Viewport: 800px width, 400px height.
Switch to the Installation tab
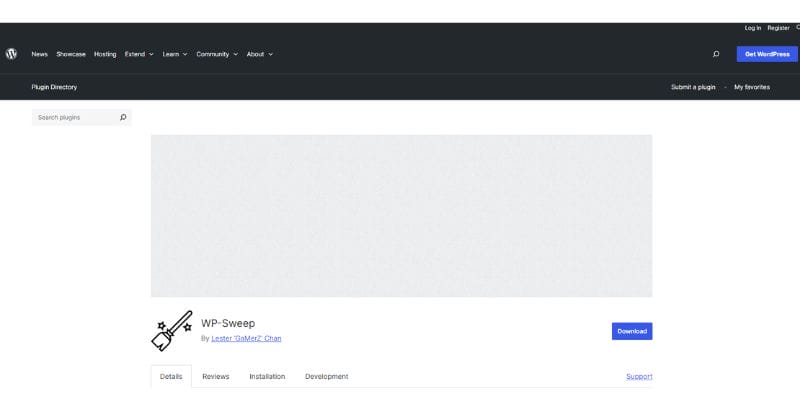coord(267,377)
